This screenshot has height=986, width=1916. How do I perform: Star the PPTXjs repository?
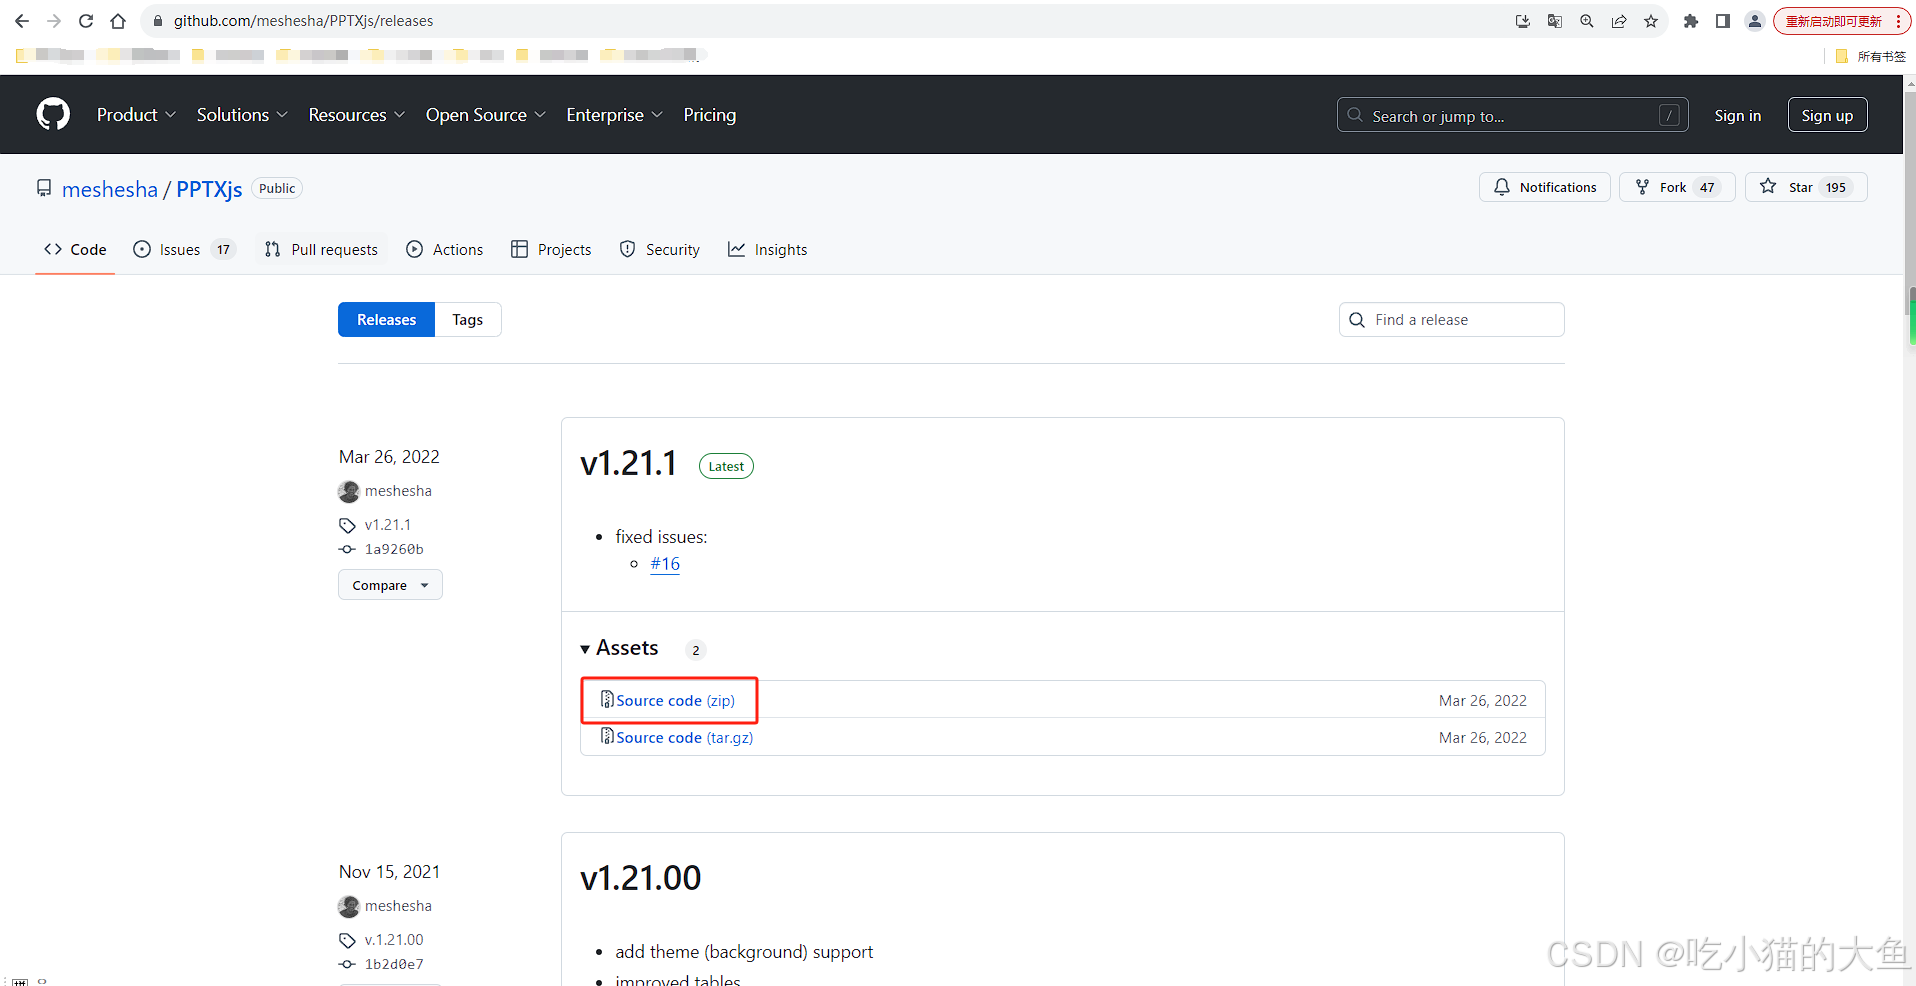(1806, 187)
